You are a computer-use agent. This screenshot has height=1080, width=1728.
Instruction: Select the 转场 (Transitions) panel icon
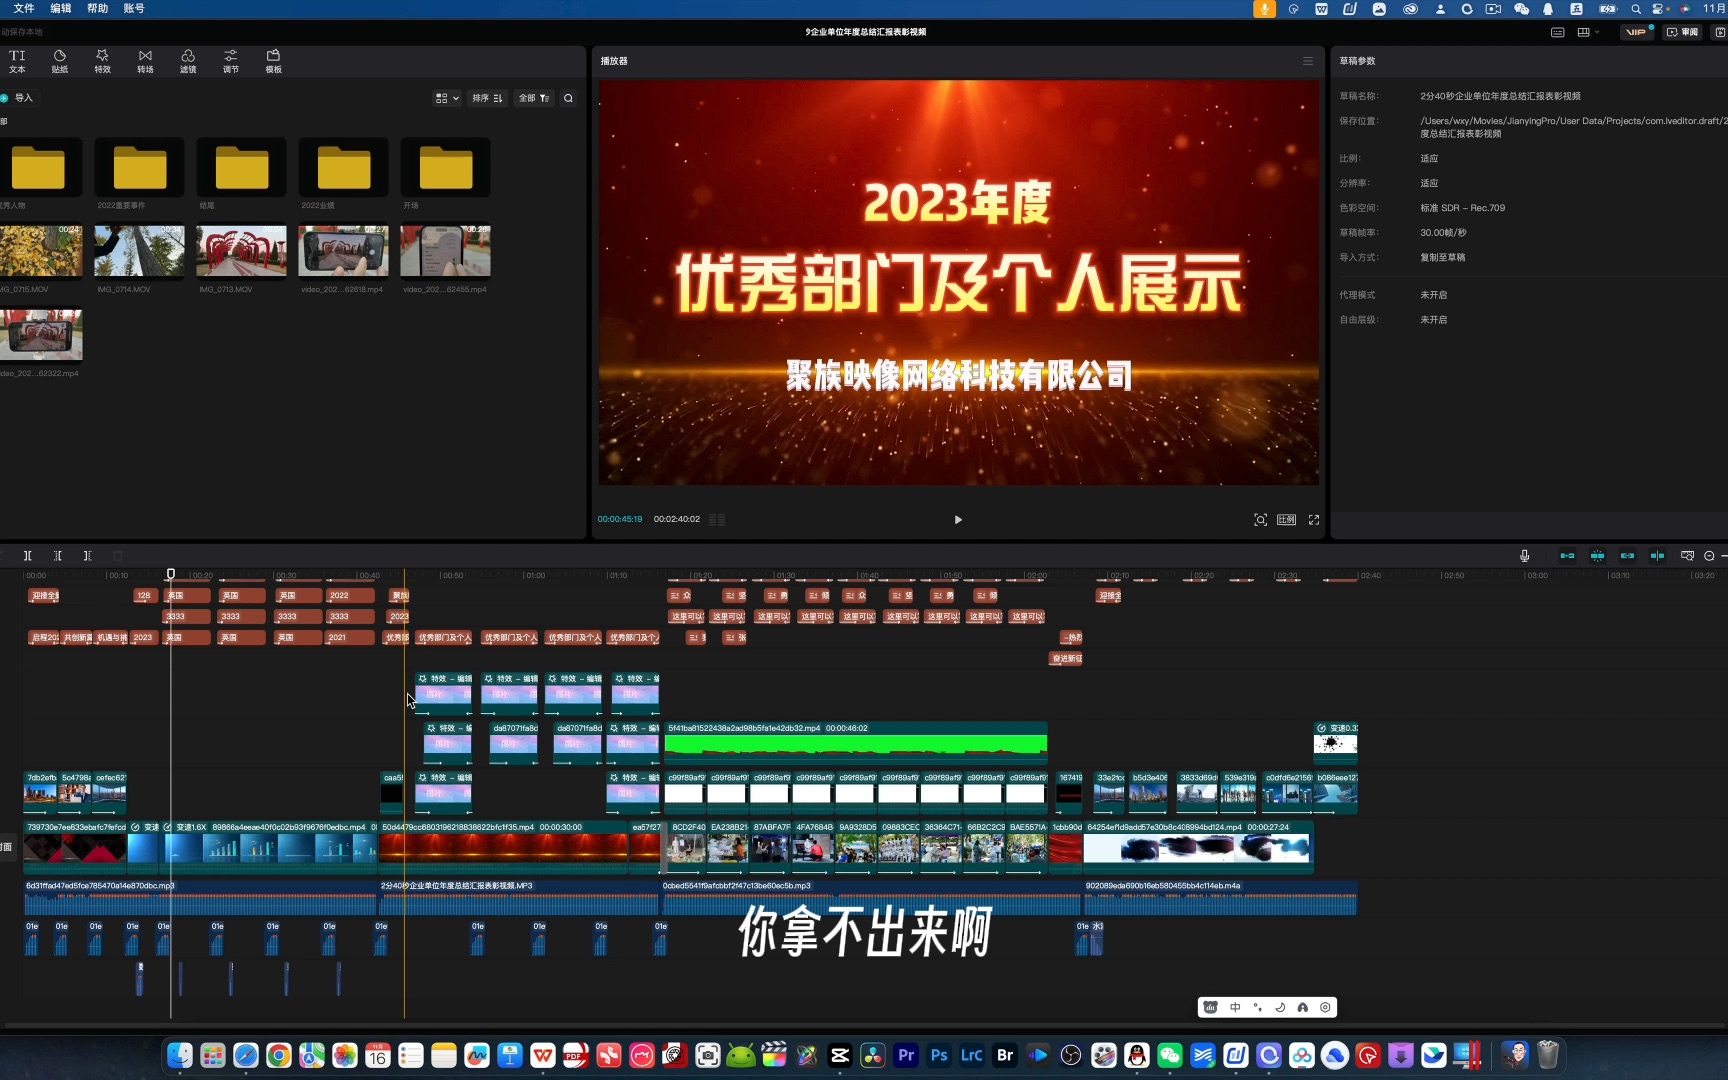(144, 61)
